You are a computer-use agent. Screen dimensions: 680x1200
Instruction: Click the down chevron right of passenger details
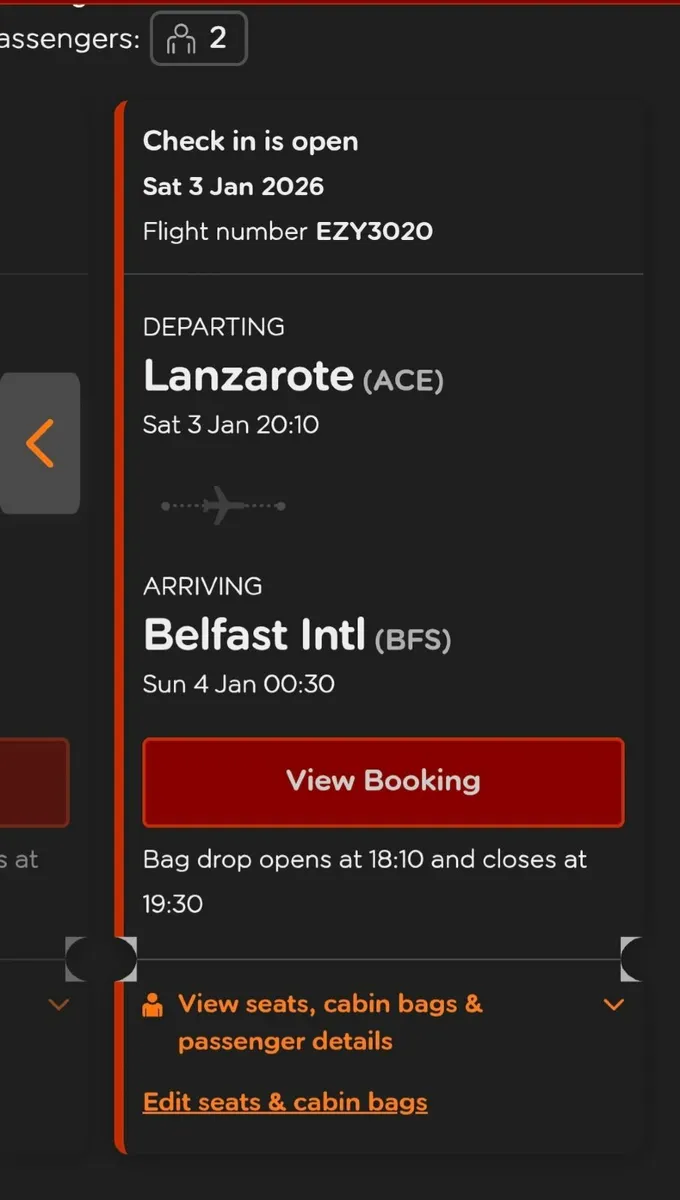[613, 1005]
